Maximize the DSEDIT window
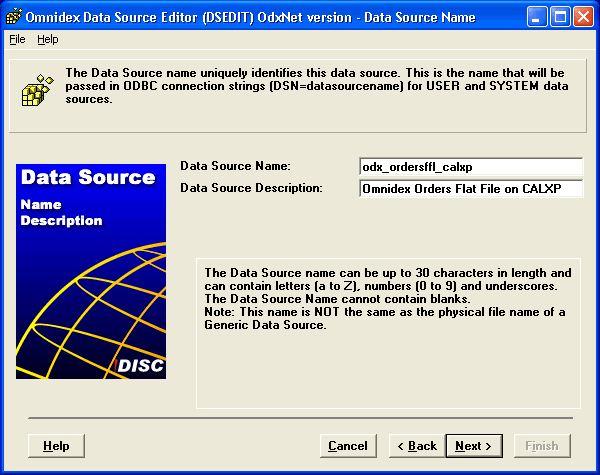Image resolution: width=600 pixels, height=475 pixels. click(x=560, y=17)
